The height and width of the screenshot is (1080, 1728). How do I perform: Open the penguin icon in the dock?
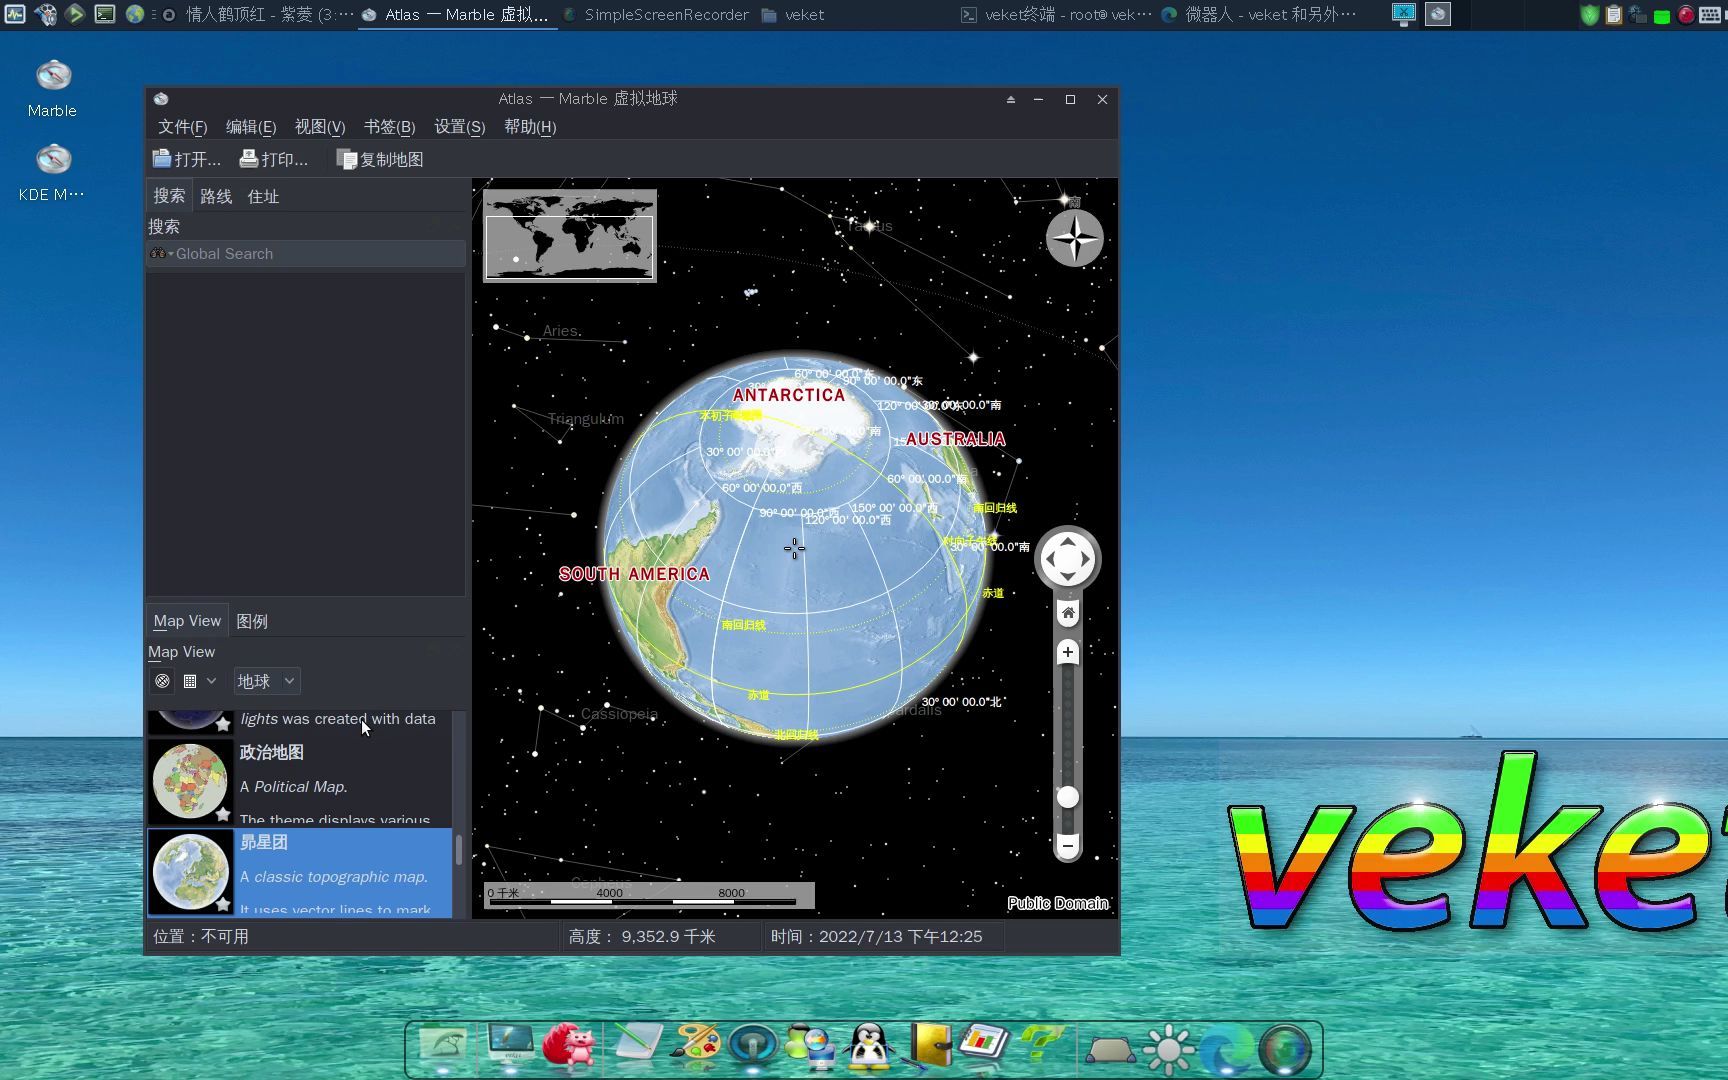pos(869,1048)
